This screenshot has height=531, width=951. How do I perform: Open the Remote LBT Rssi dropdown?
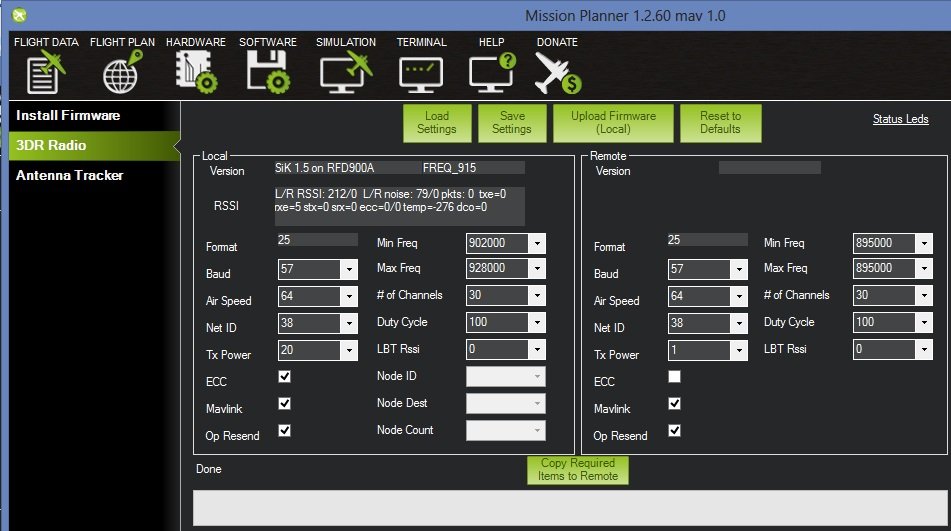pyautogui.click(x=893, y=349)
